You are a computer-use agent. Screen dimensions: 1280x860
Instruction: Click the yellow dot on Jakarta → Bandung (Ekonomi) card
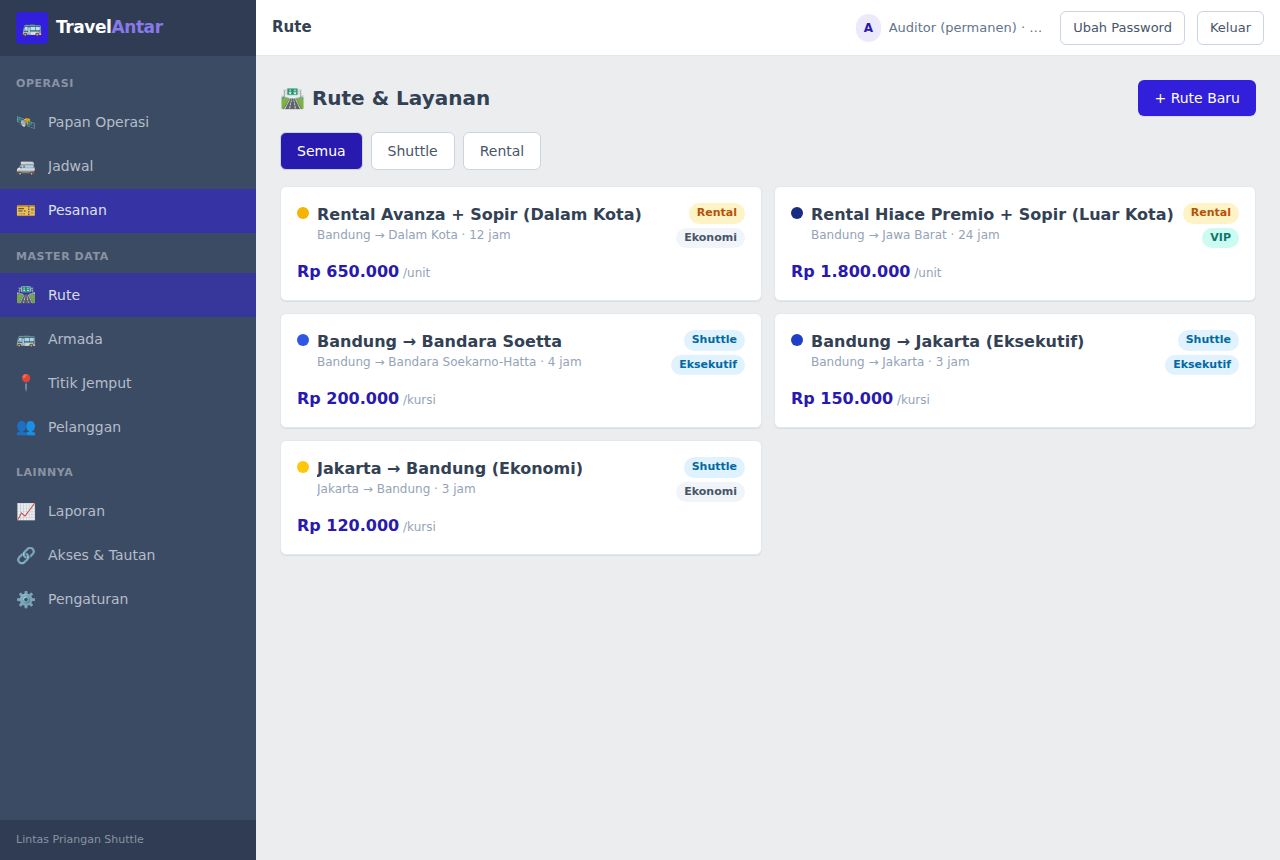[x=303, y=467]
